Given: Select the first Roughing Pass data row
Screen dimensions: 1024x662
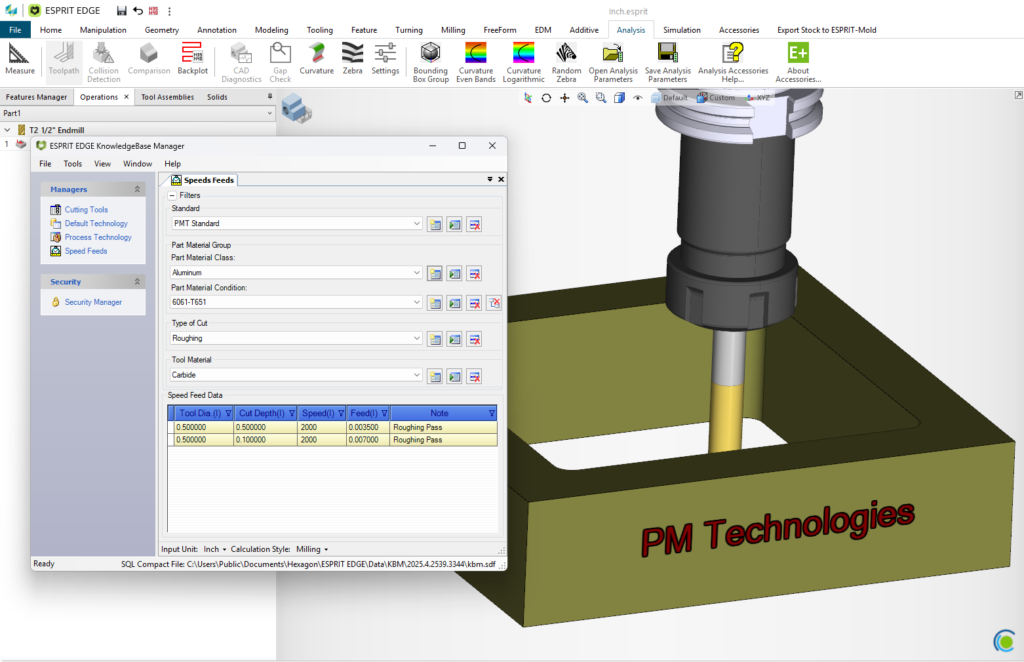Looking at the screenshot, I should click(x=332, y=427).
